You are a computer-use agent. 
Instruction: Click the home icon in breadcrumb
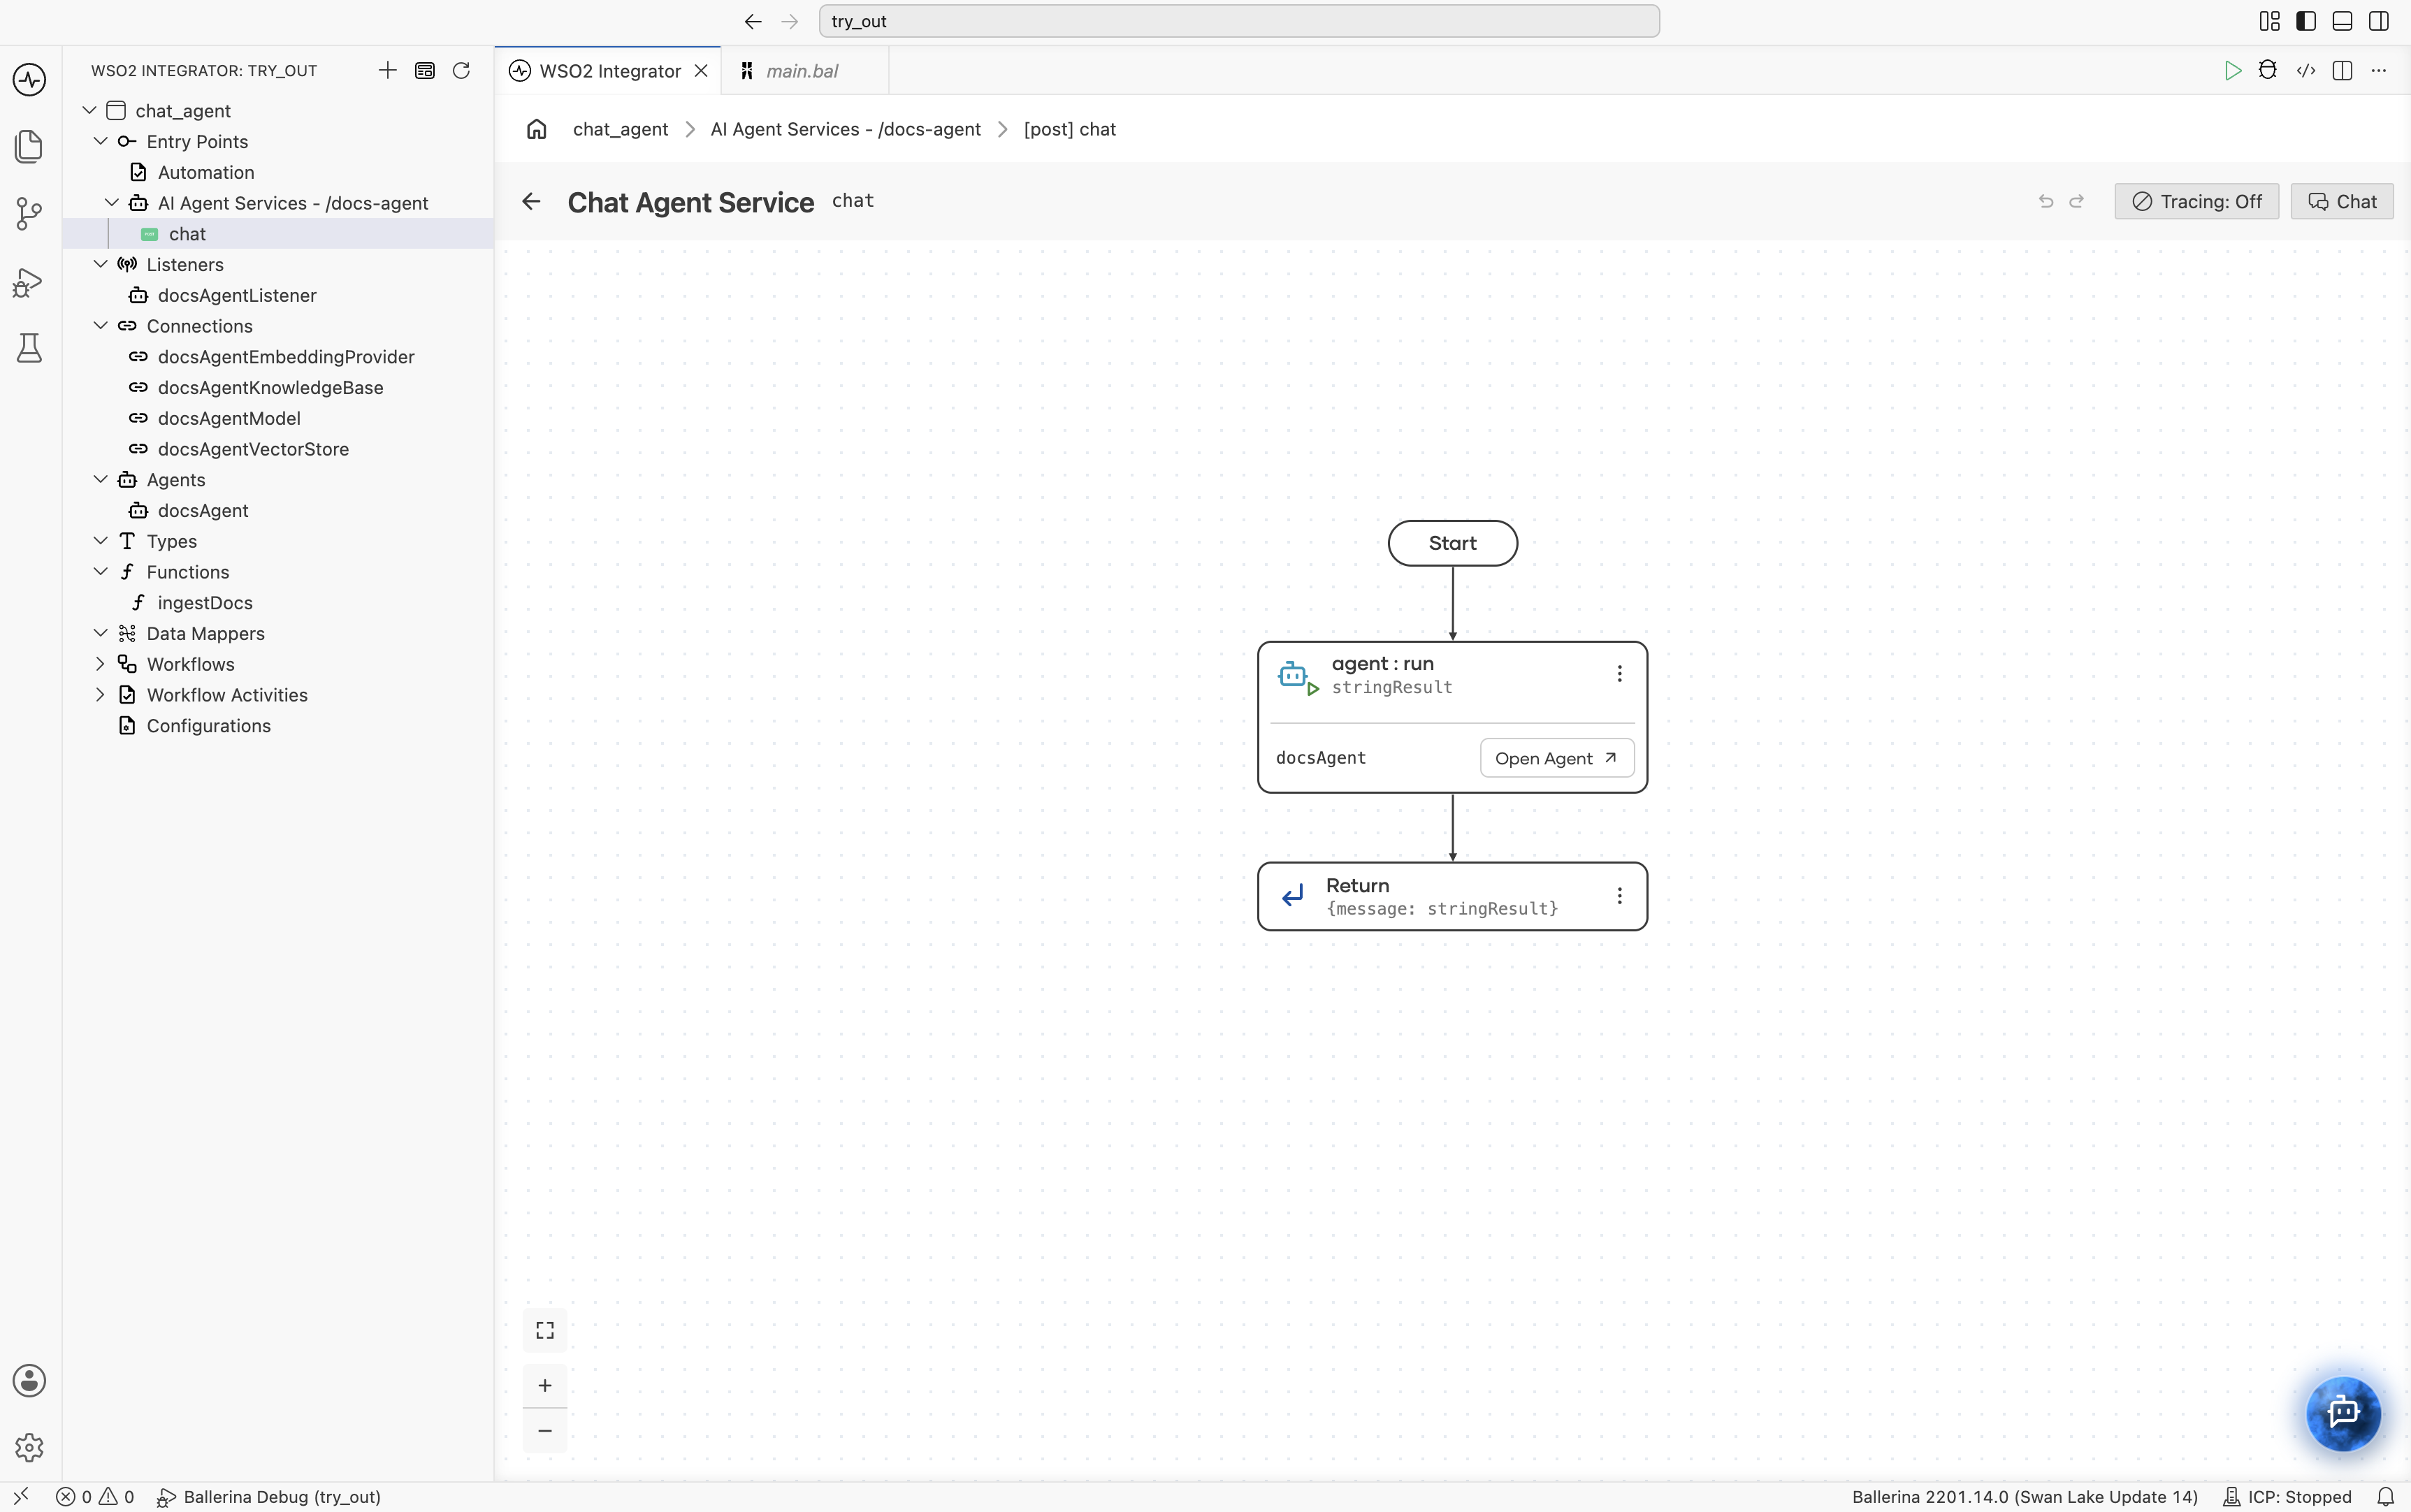537,129
